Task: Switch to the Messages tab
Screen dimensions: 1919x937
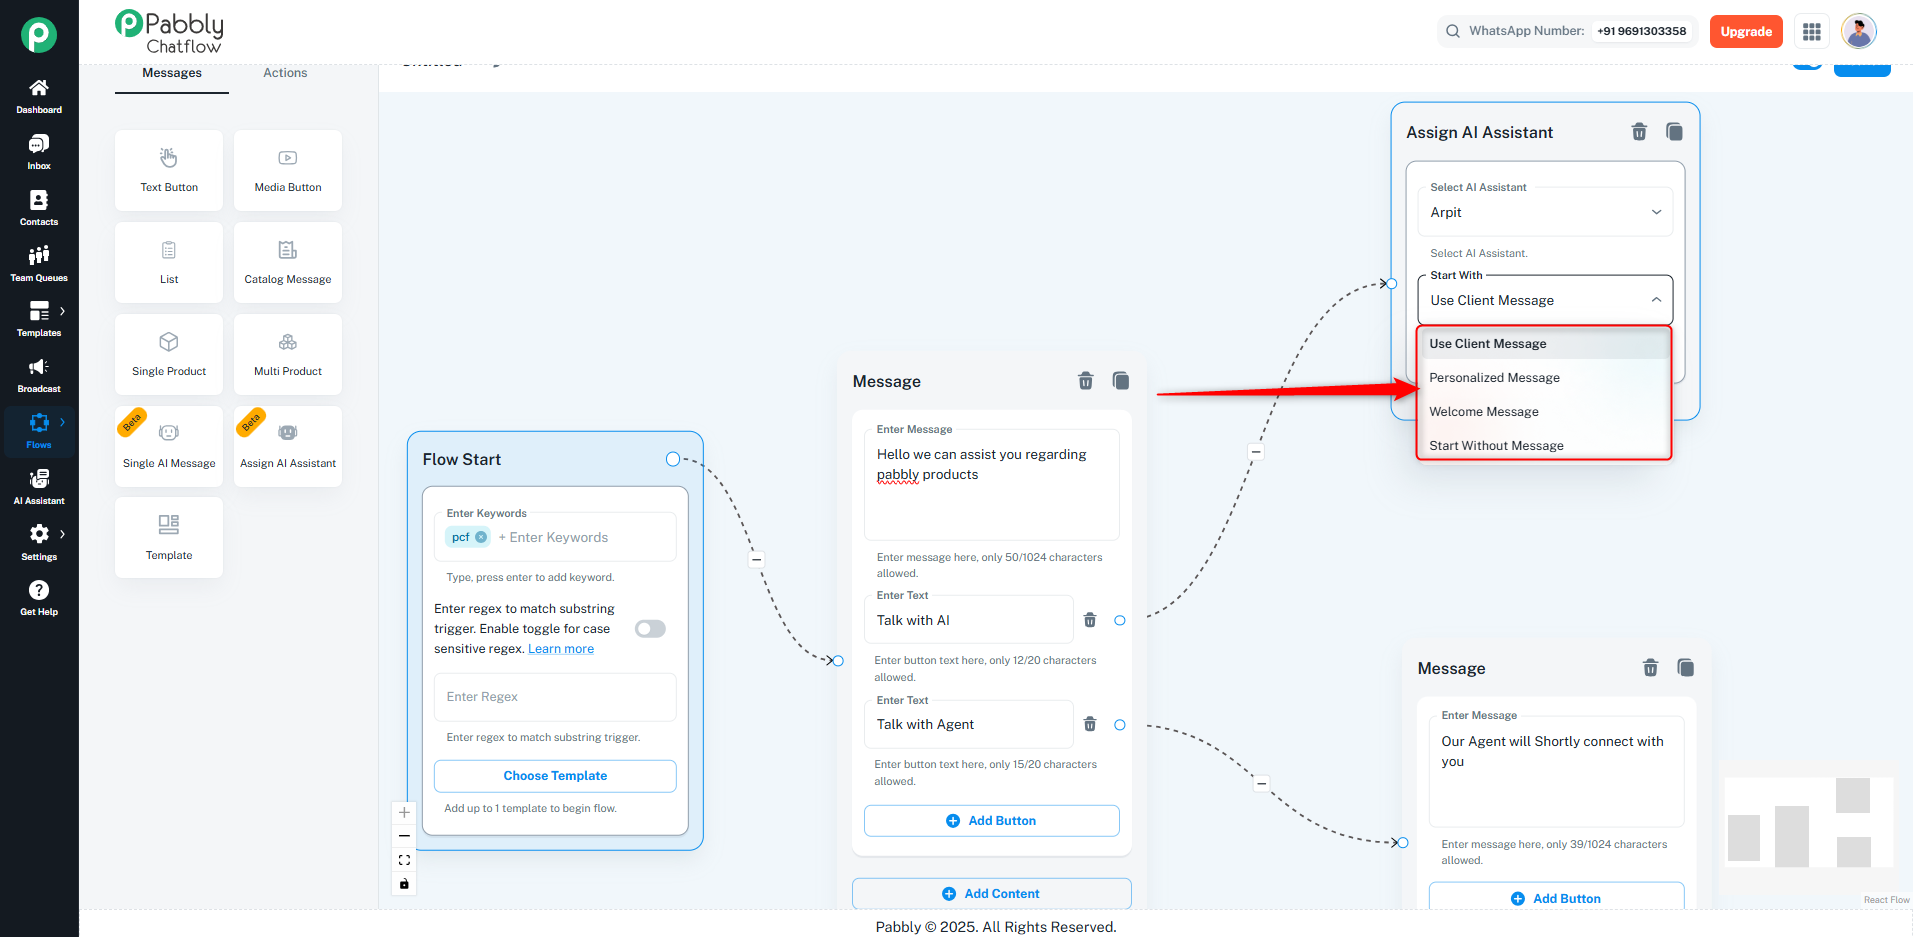Action: (172, 73)
